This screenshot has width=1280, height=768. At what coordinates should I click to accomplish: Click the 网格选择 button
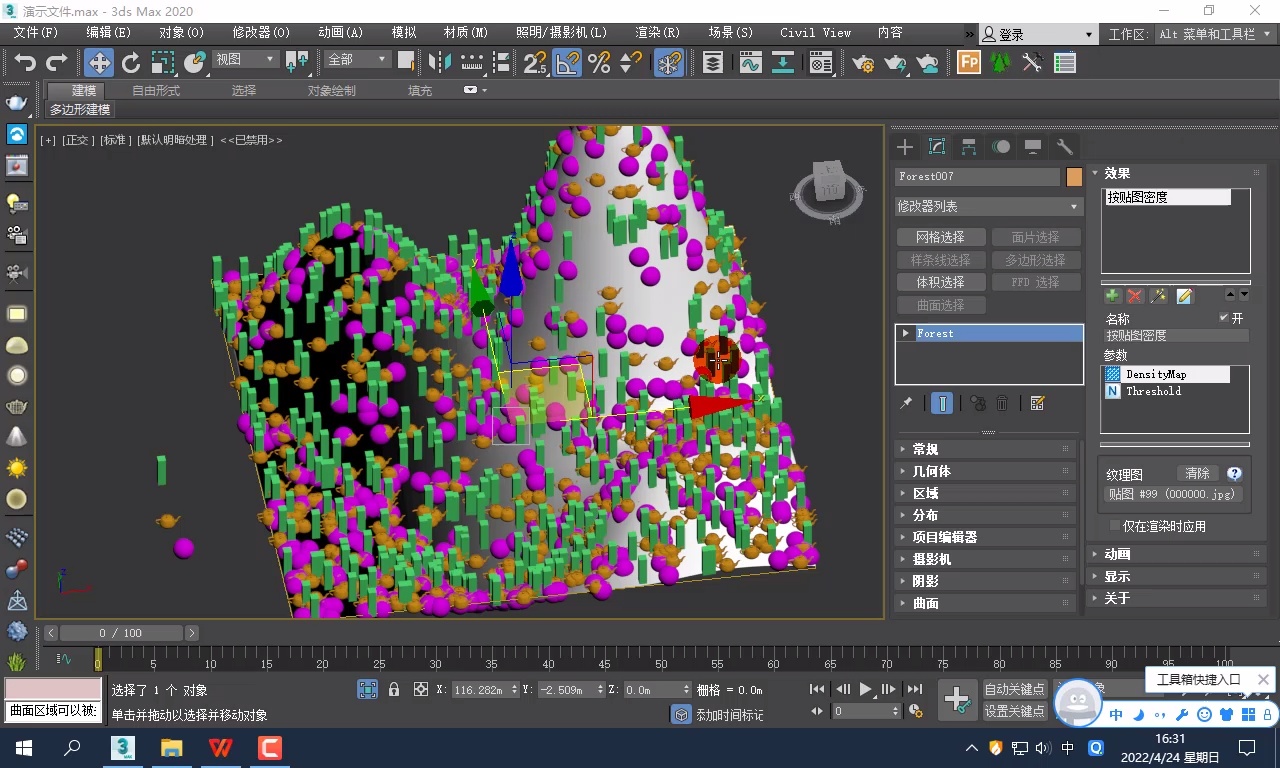pos(940,237)
